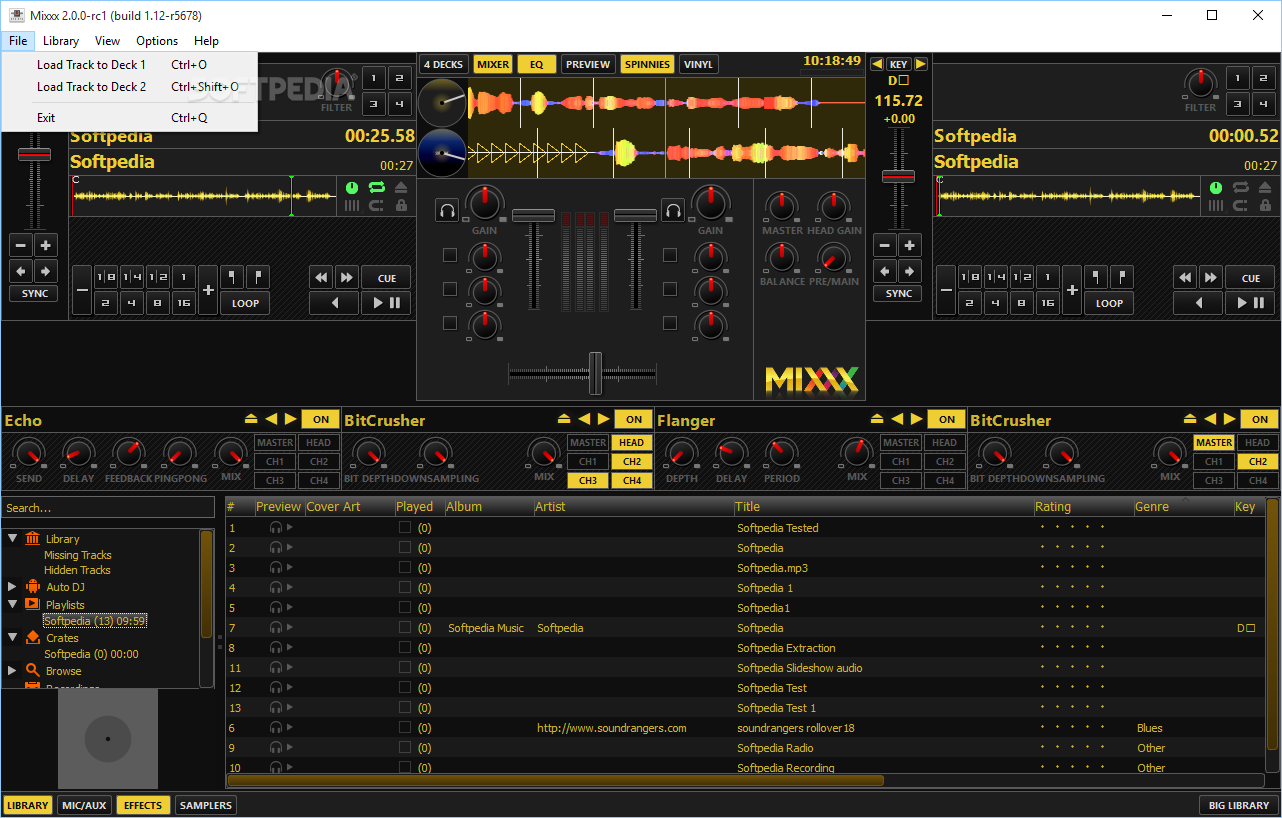Click the left deck LOOP button

click(245, 303)
